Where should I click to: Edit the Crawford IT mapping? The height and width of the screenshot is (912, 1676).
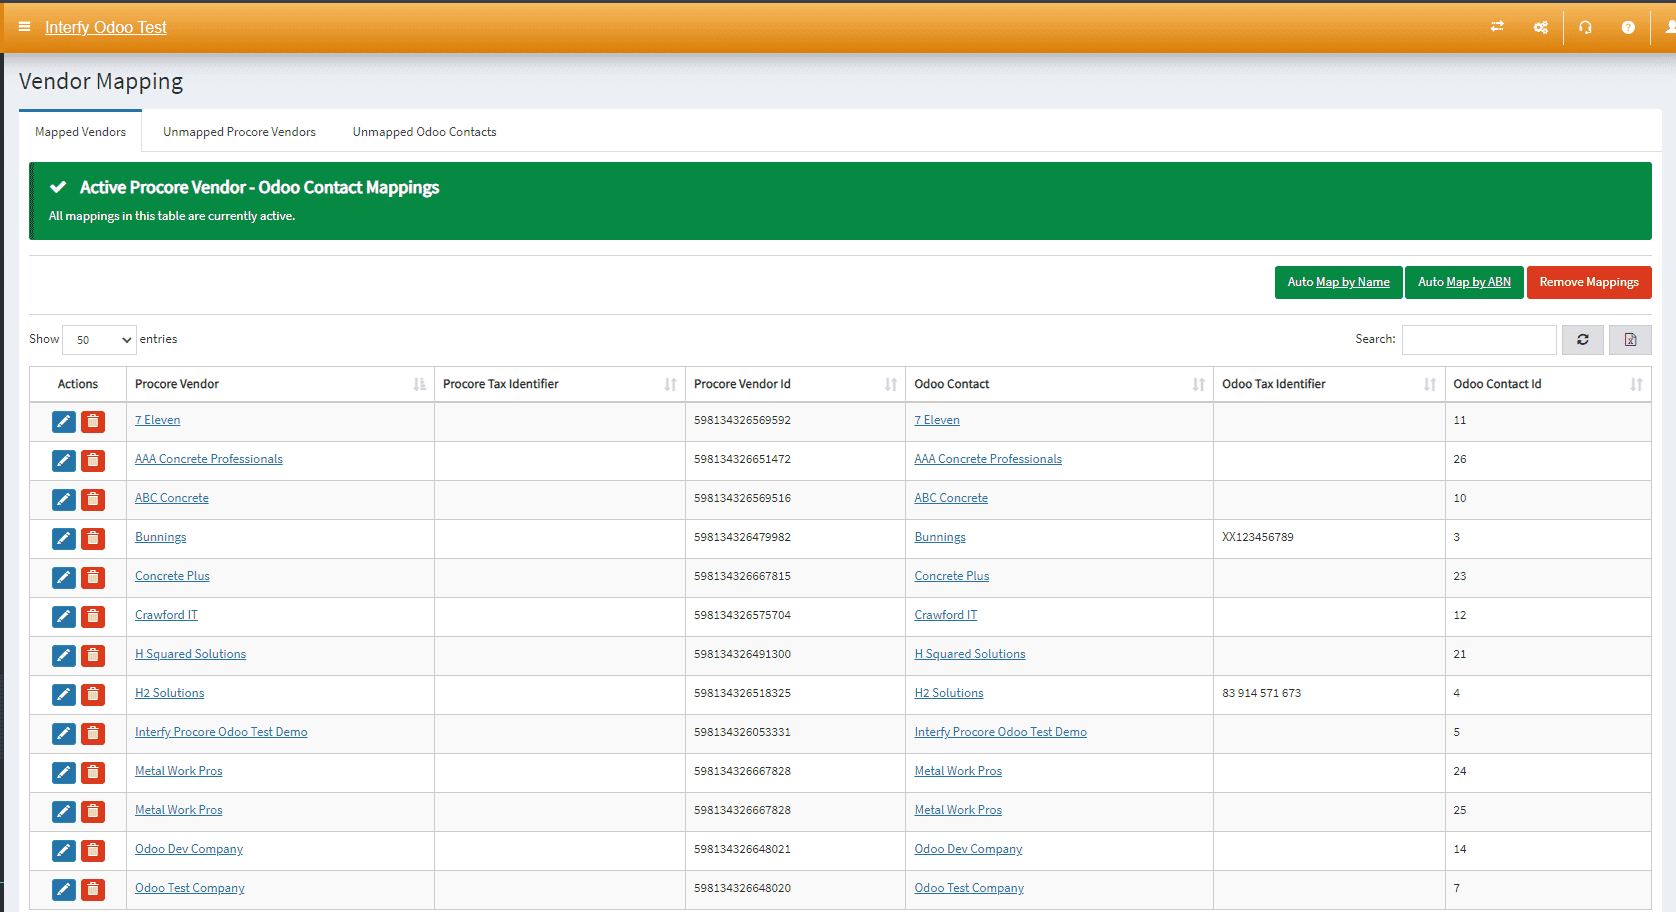tap(64, 617)
